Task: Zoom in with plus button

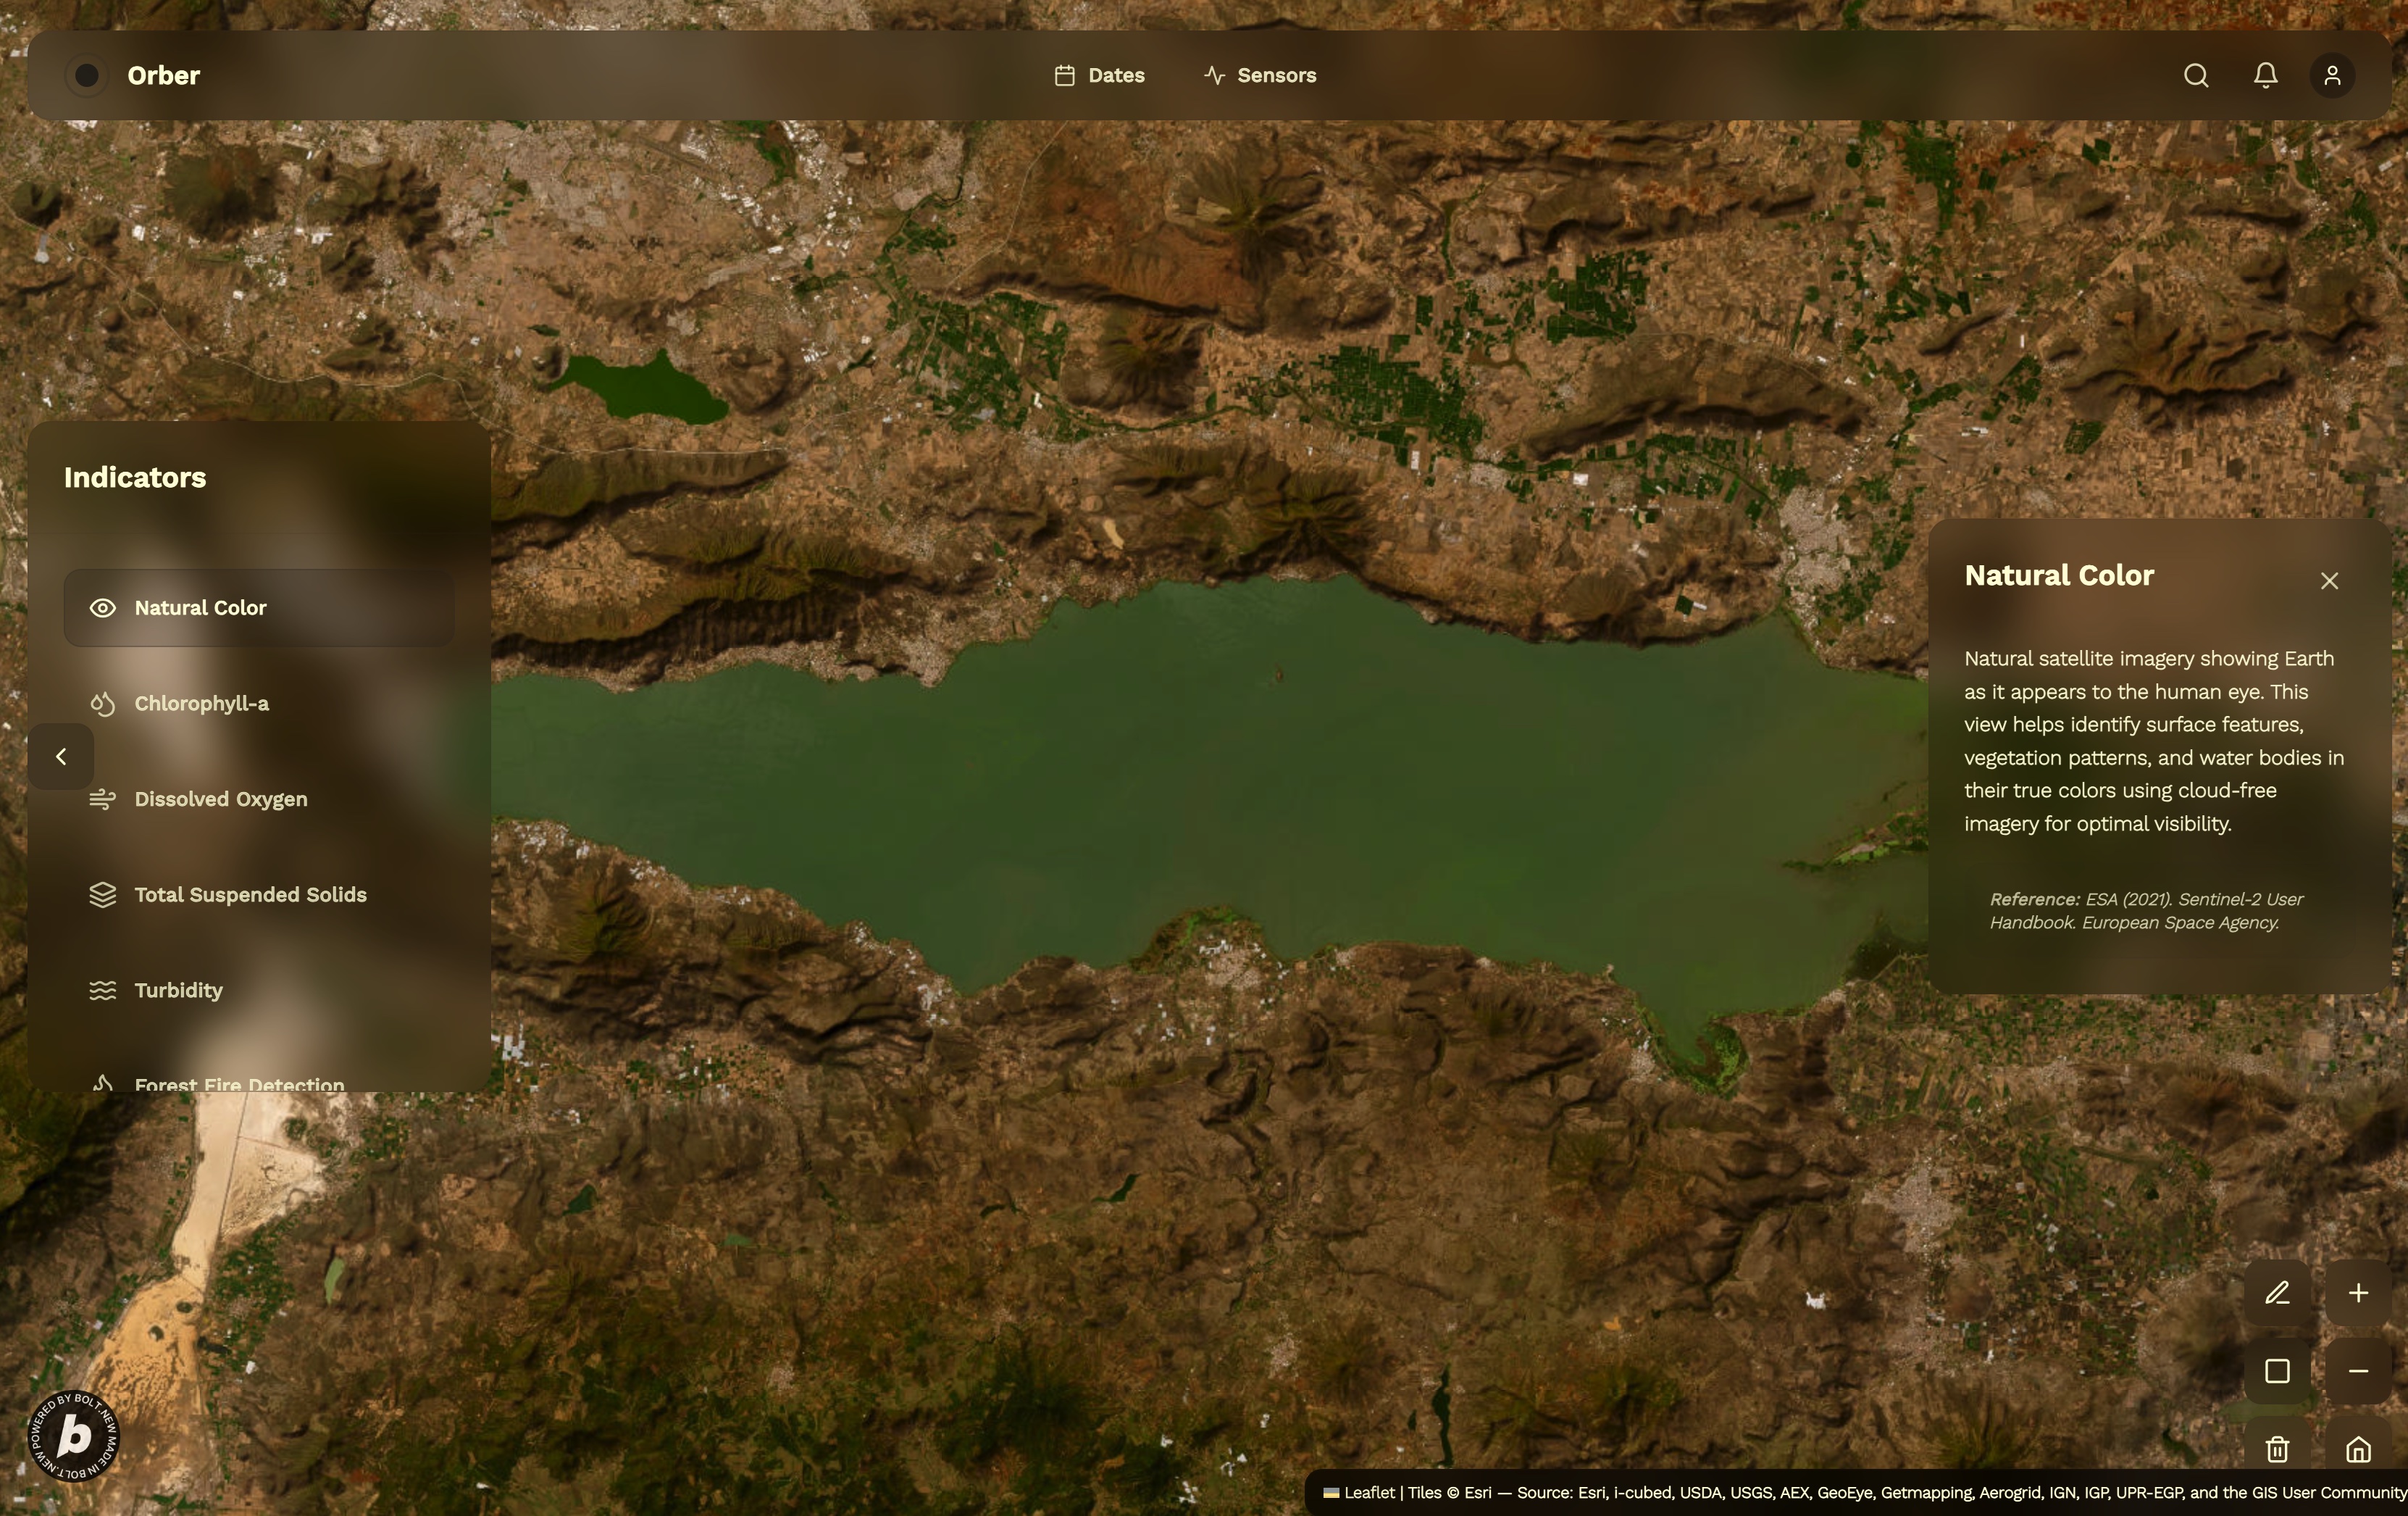Action: click(x=2358, y=1293)
